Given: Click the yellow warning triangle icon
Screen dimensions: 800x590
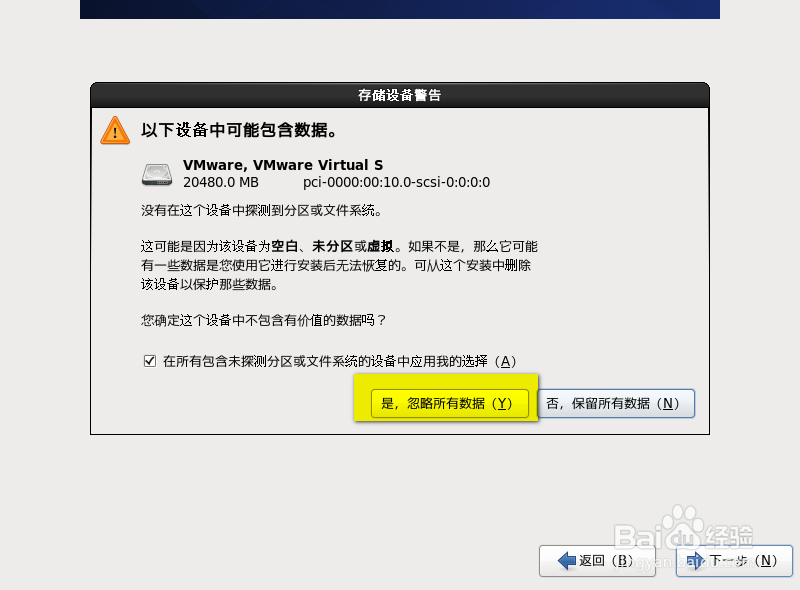Looking at the screenshot, I should point(115,130).
